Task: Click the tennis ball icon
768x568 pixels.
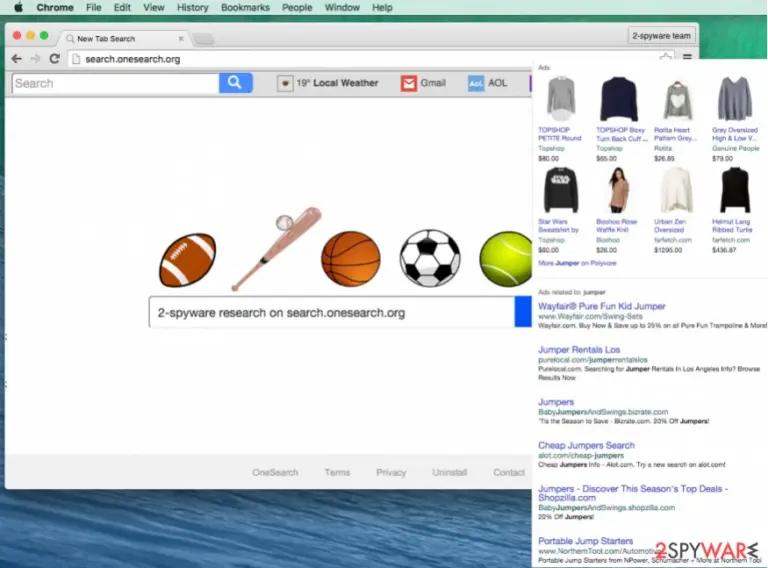Action: (x=505, y=259)
